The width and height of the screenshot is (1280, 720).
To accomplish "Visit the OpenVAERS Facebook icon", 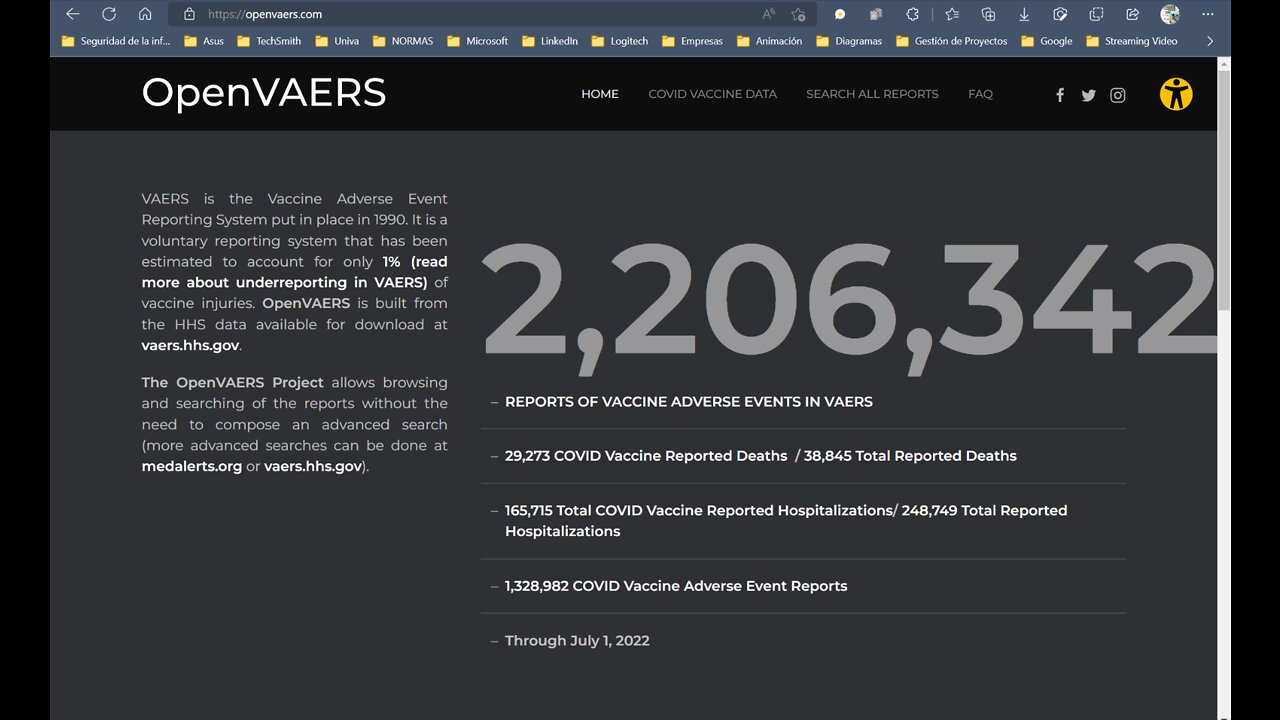I will (1060, 95).
